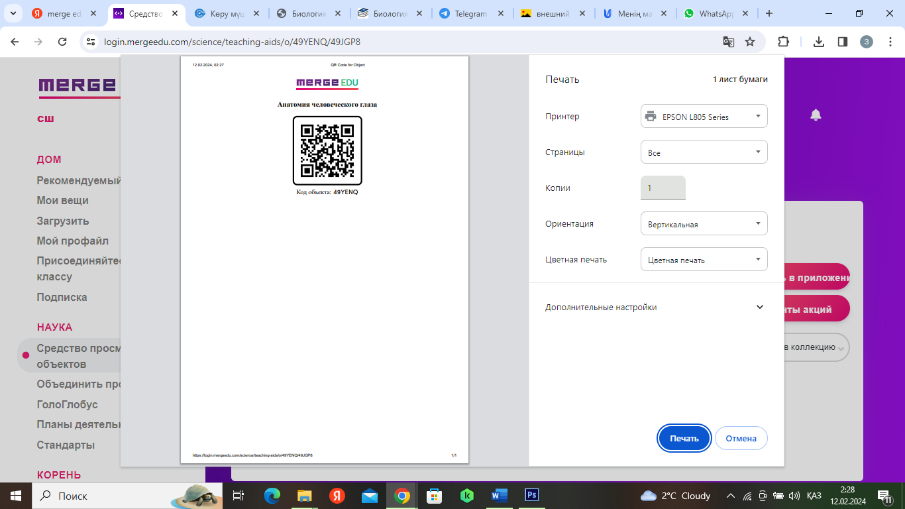Open the Windows notification center
The height and width of the screenshot is (509, 905).
[x=886, y=496]
